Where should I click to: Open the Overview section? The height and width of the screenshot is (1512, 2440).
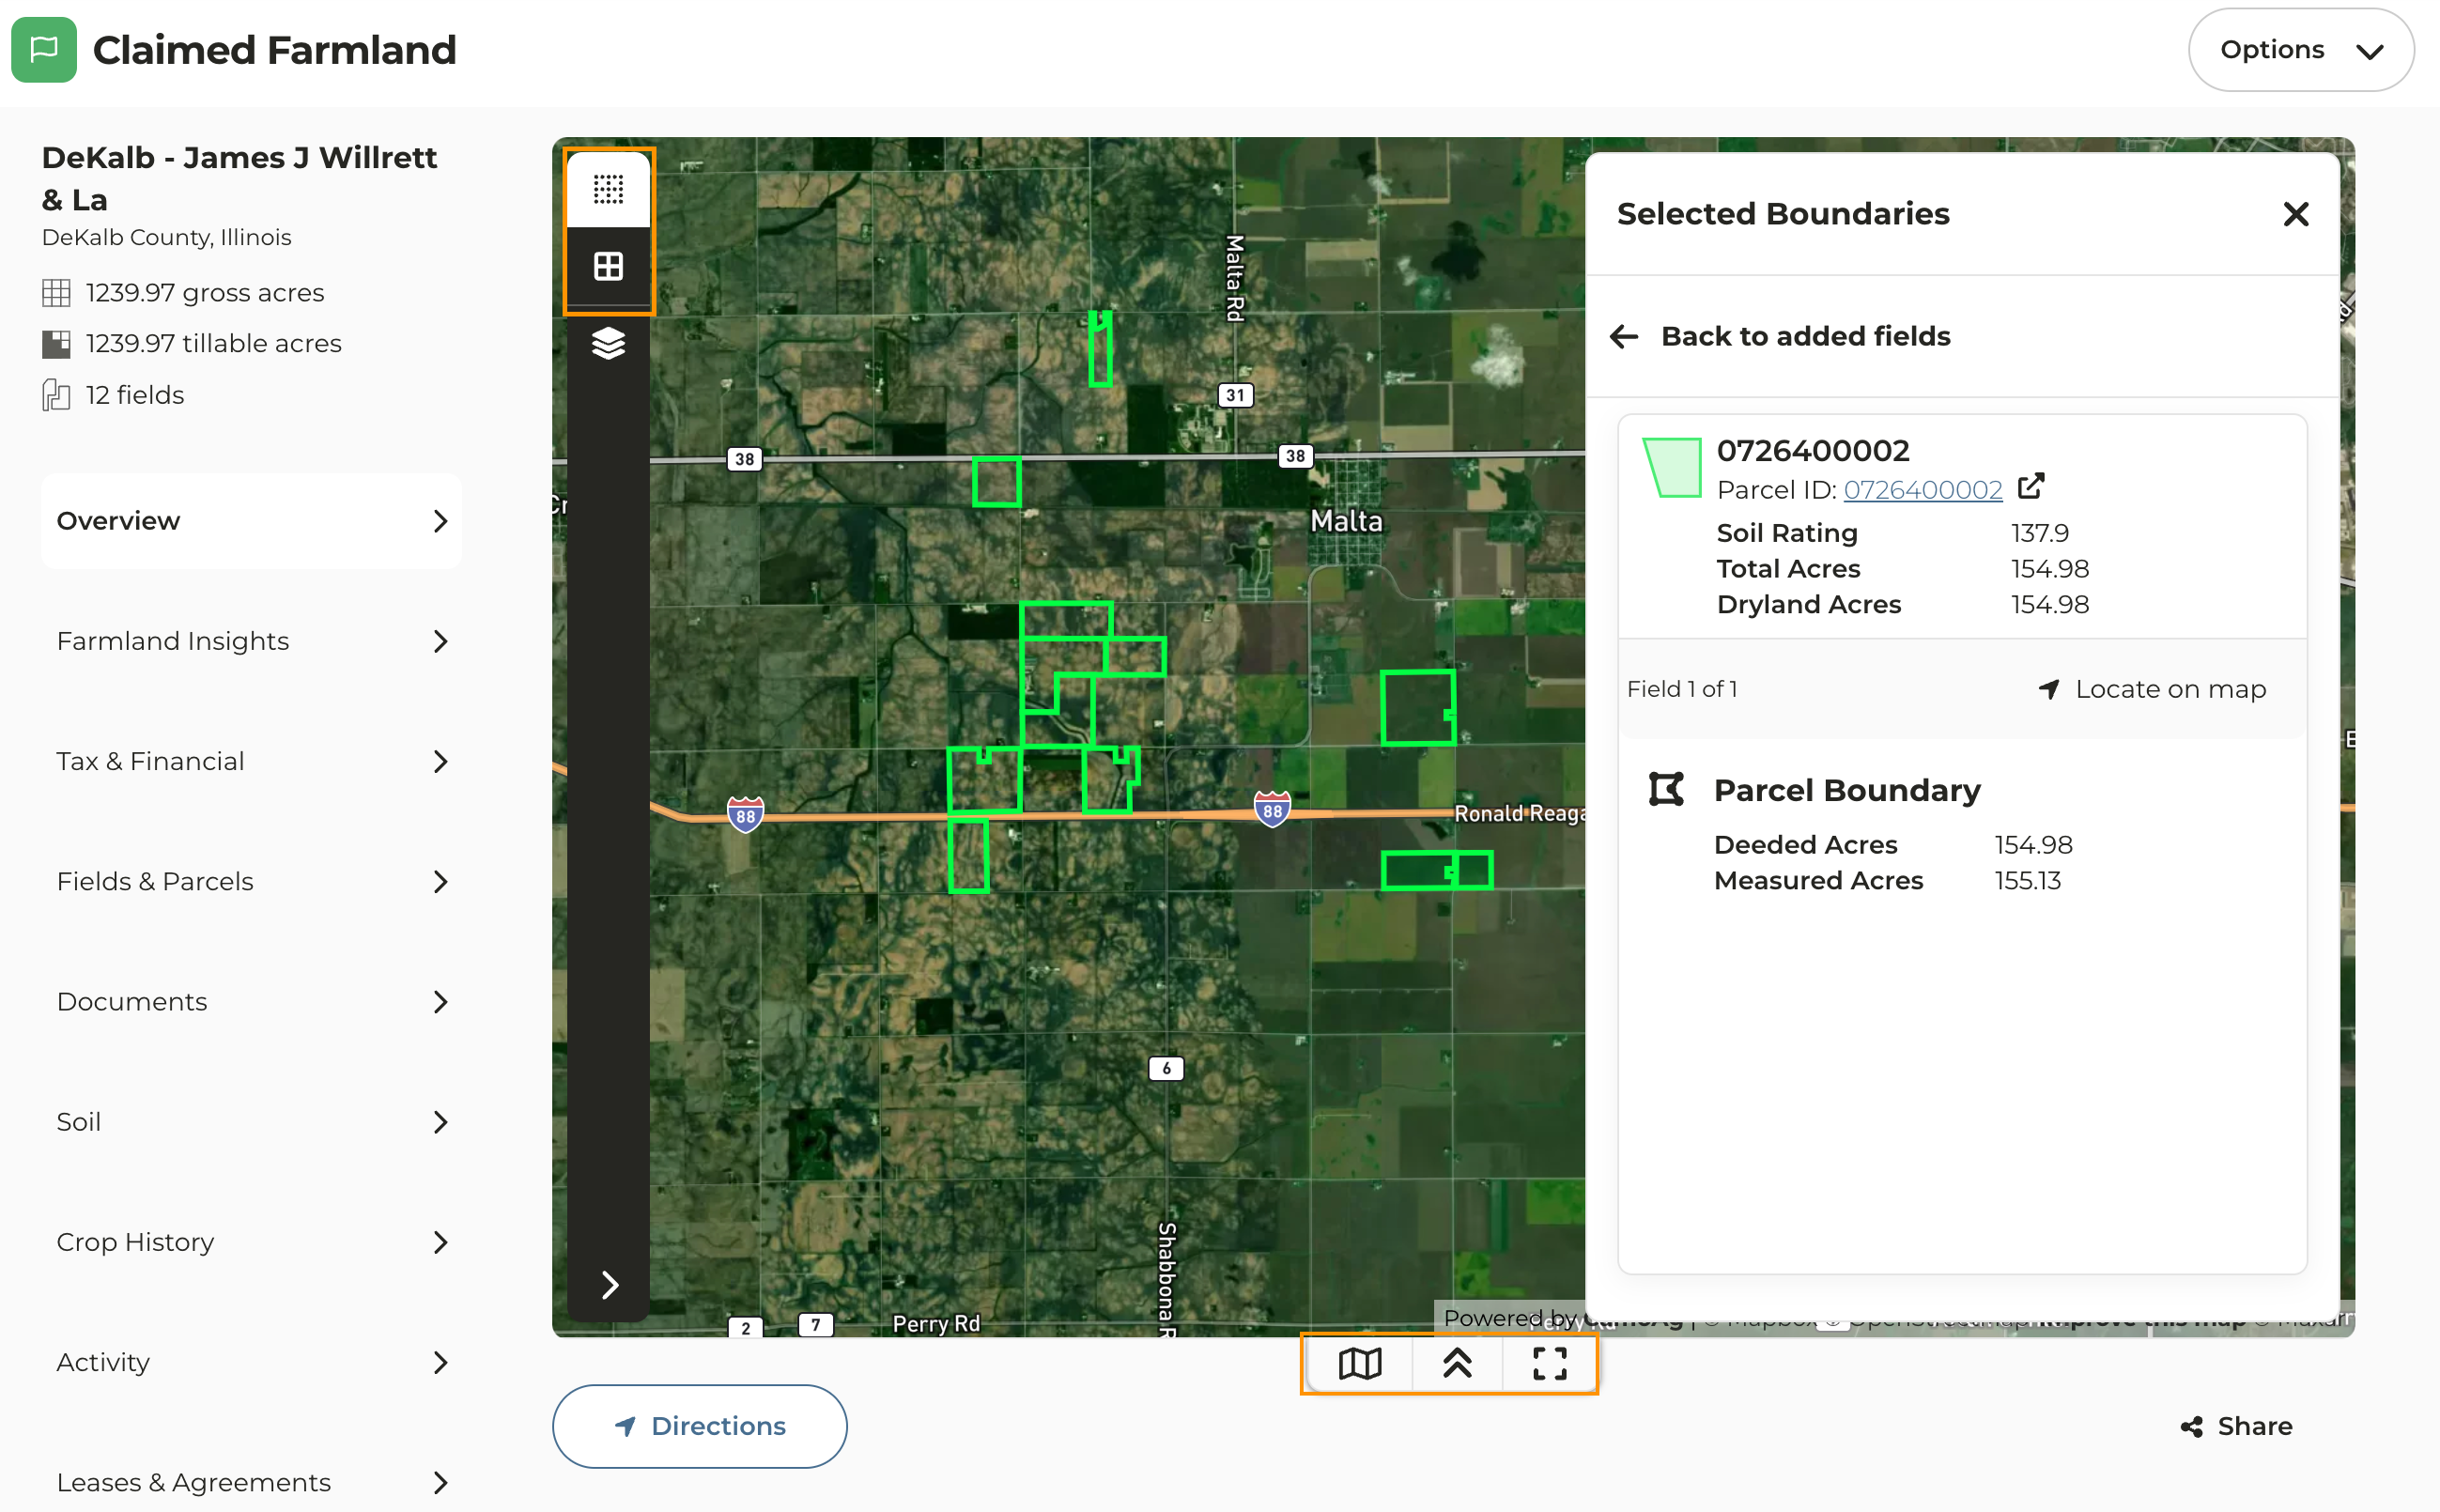(x=251, y=521)
